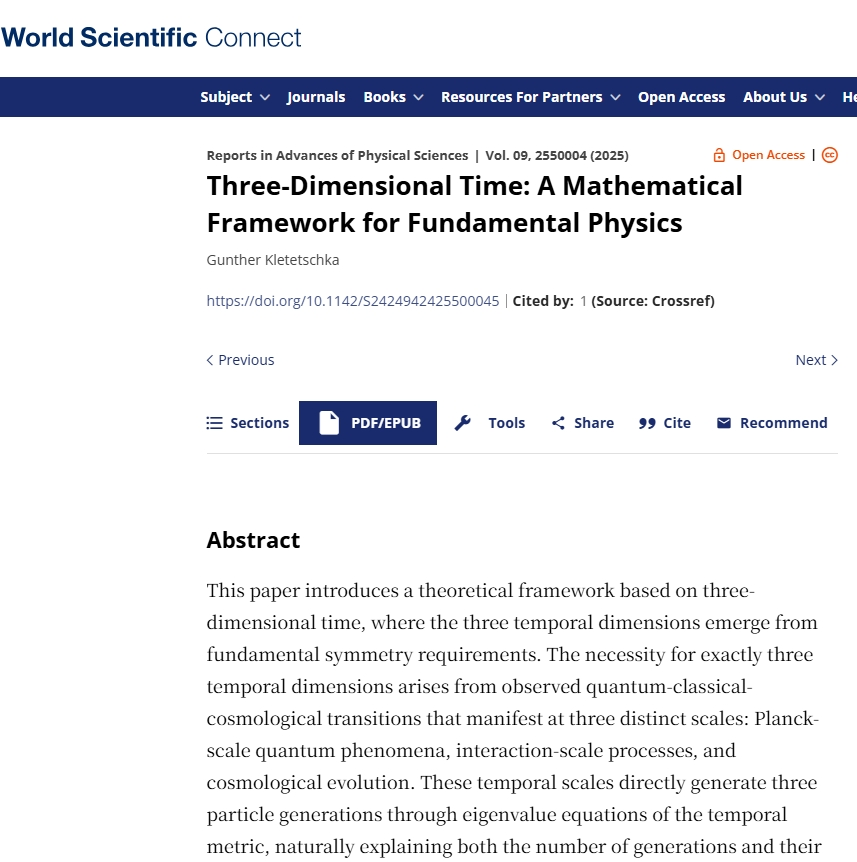Click the Cite label in the toolbar
857x862 pixels.
tap(677, 423)
